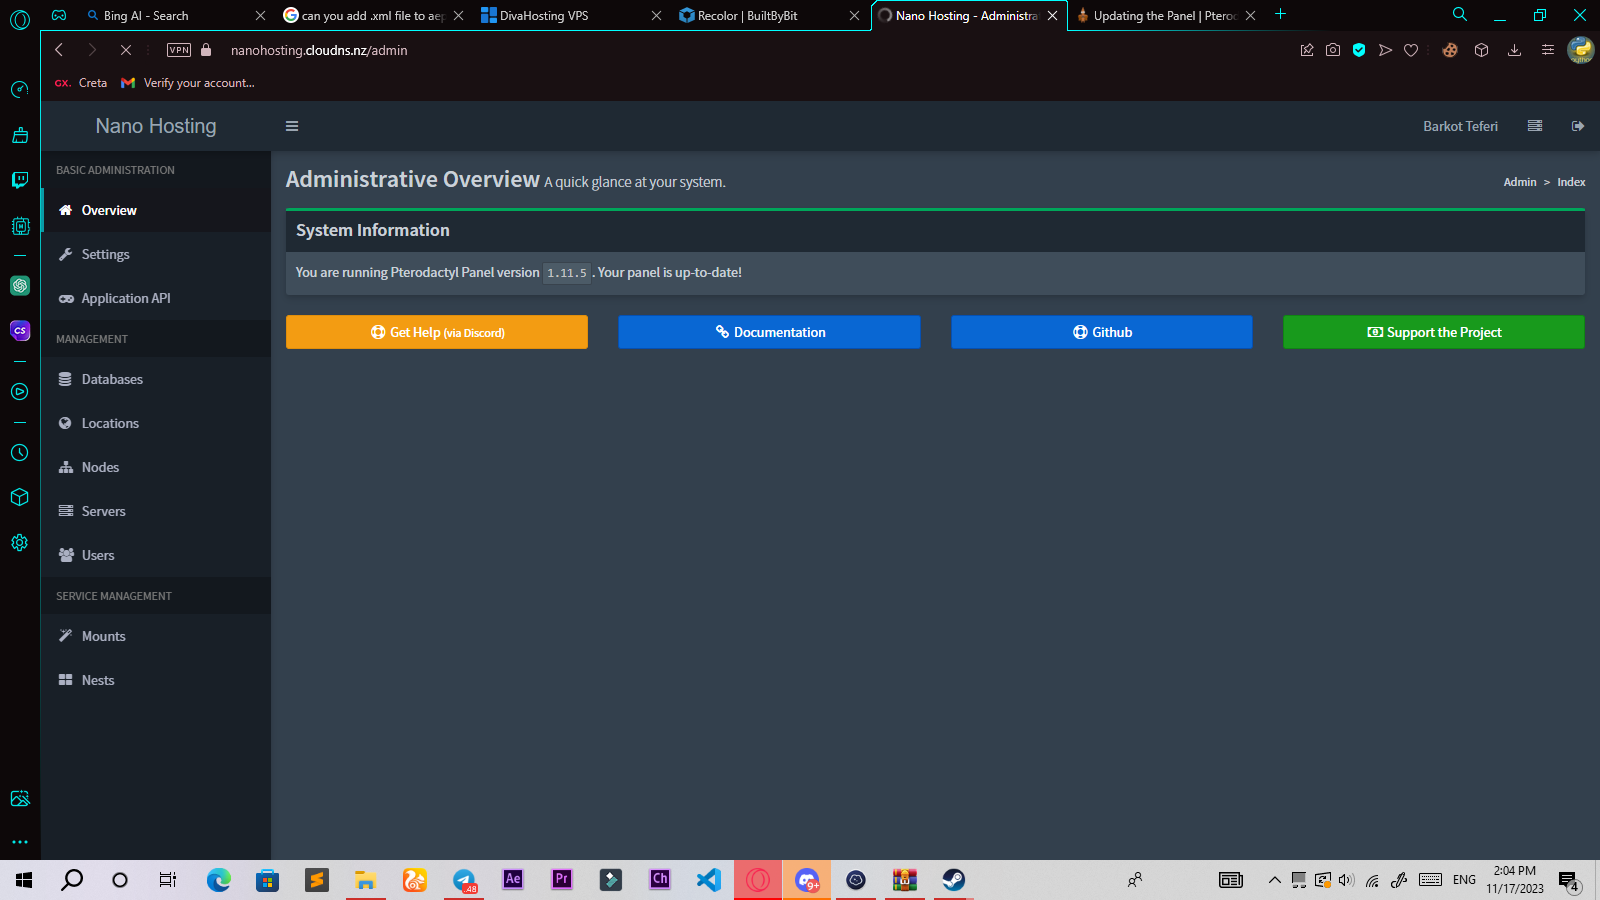The height and width of the screenshot is (900, 1600).
Task: Click the browser back arrow
Action: (59, 50)
